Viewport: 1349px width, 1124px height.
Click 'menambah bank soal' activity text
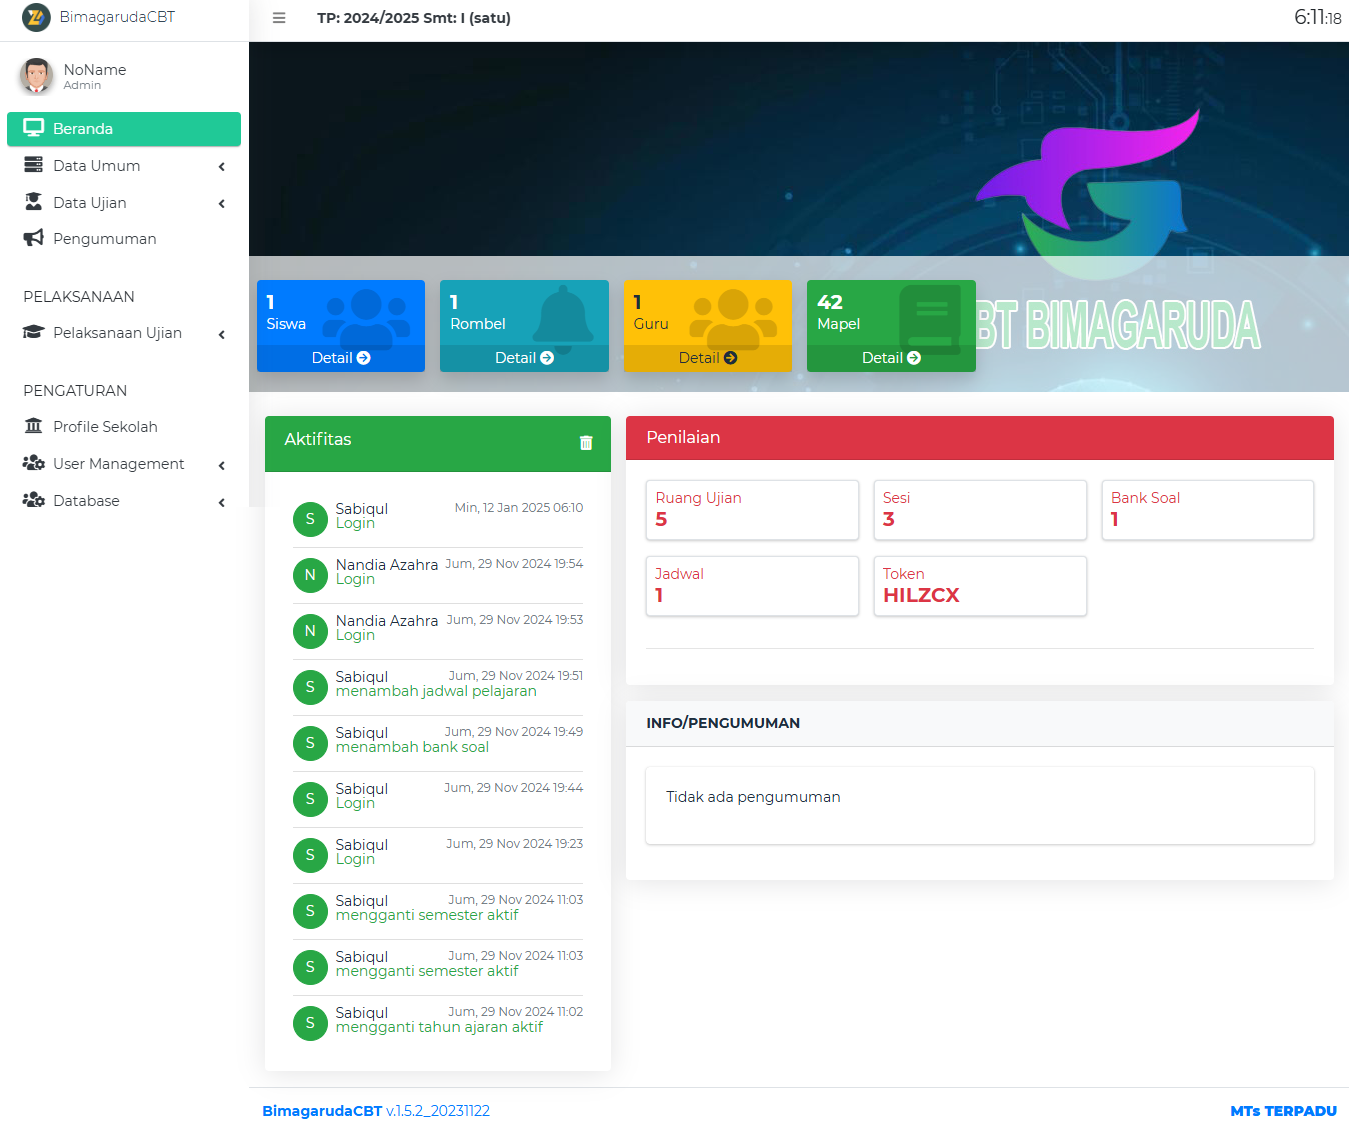point(412,748)
